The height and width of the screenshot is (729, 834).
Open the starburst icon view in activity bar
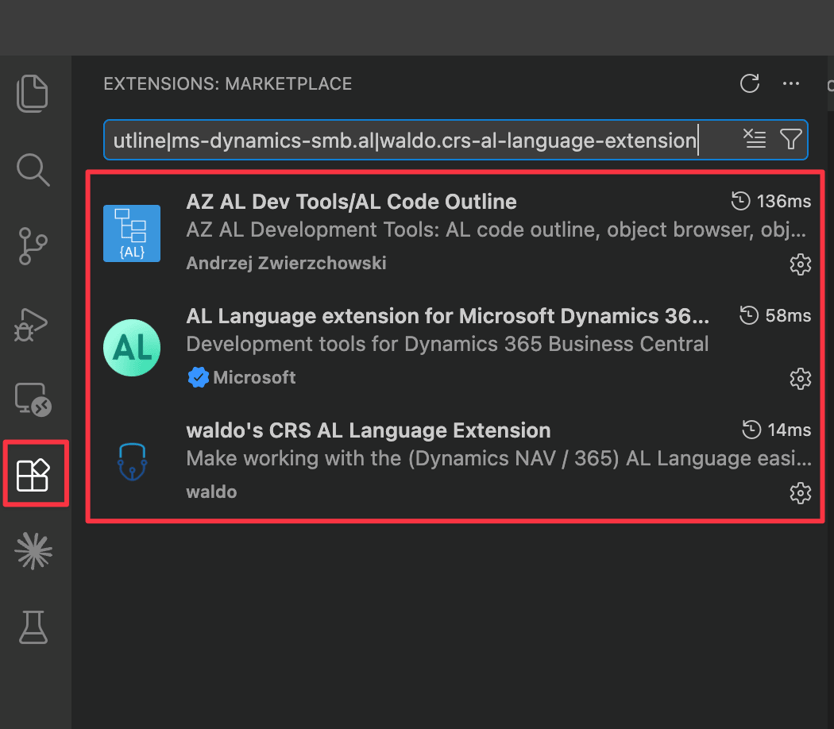pos(34,551)
